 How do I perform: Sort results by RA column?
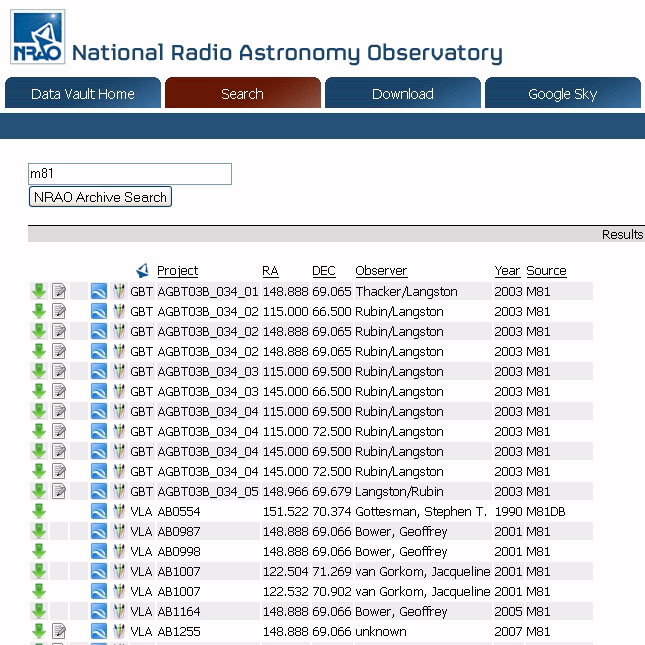point(270,271)
